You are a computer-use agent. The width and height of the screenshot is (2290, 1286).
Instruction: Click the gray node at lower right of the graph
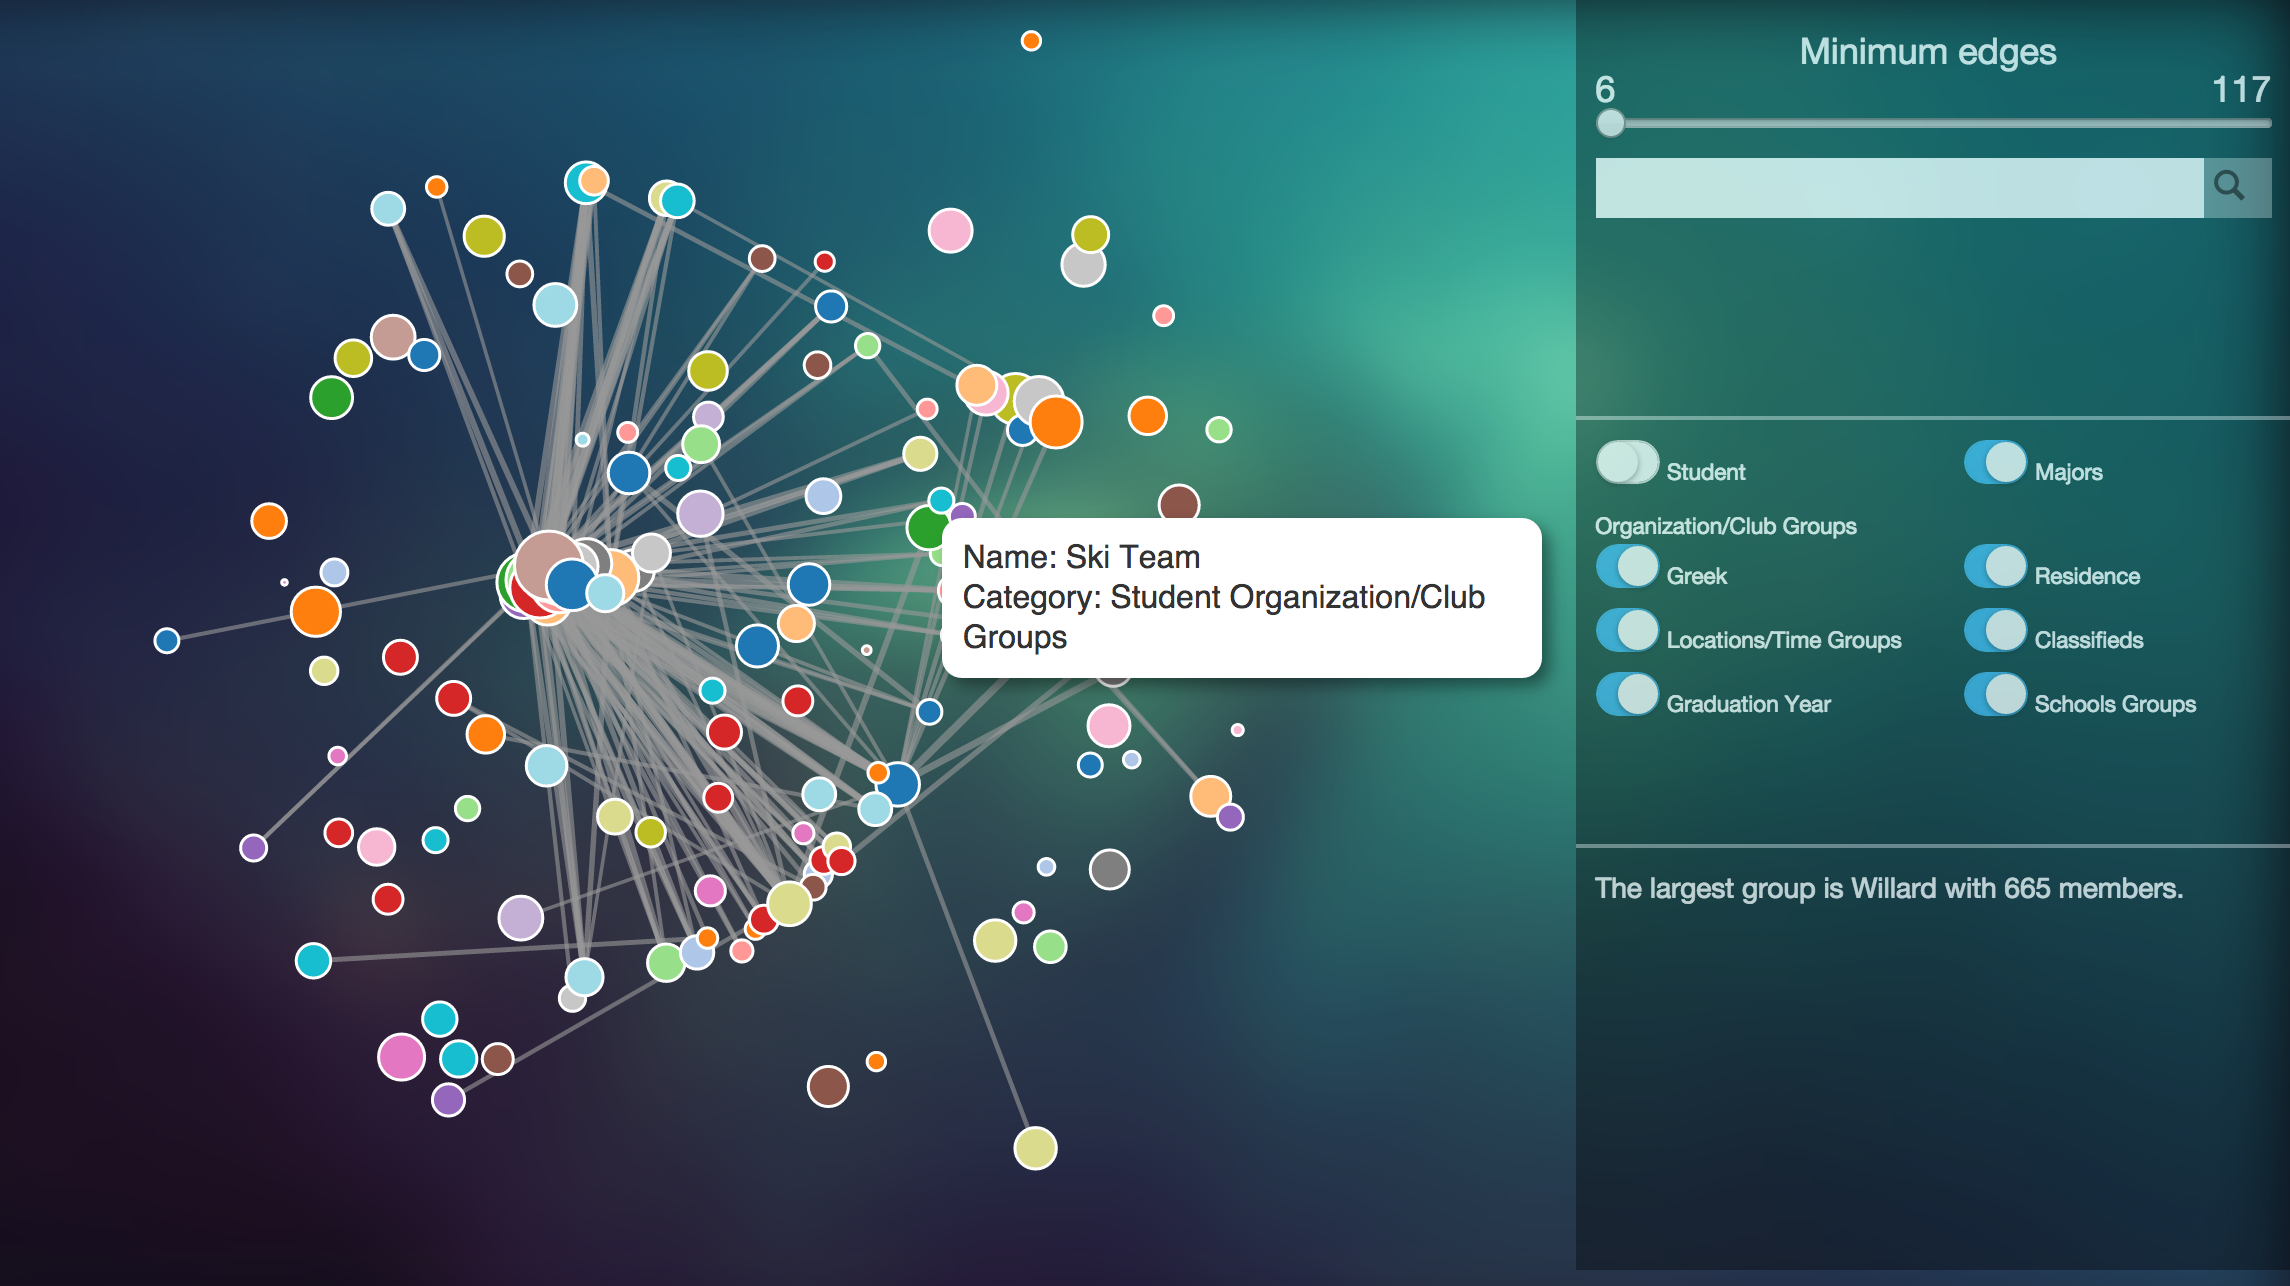pos(1109,869)
